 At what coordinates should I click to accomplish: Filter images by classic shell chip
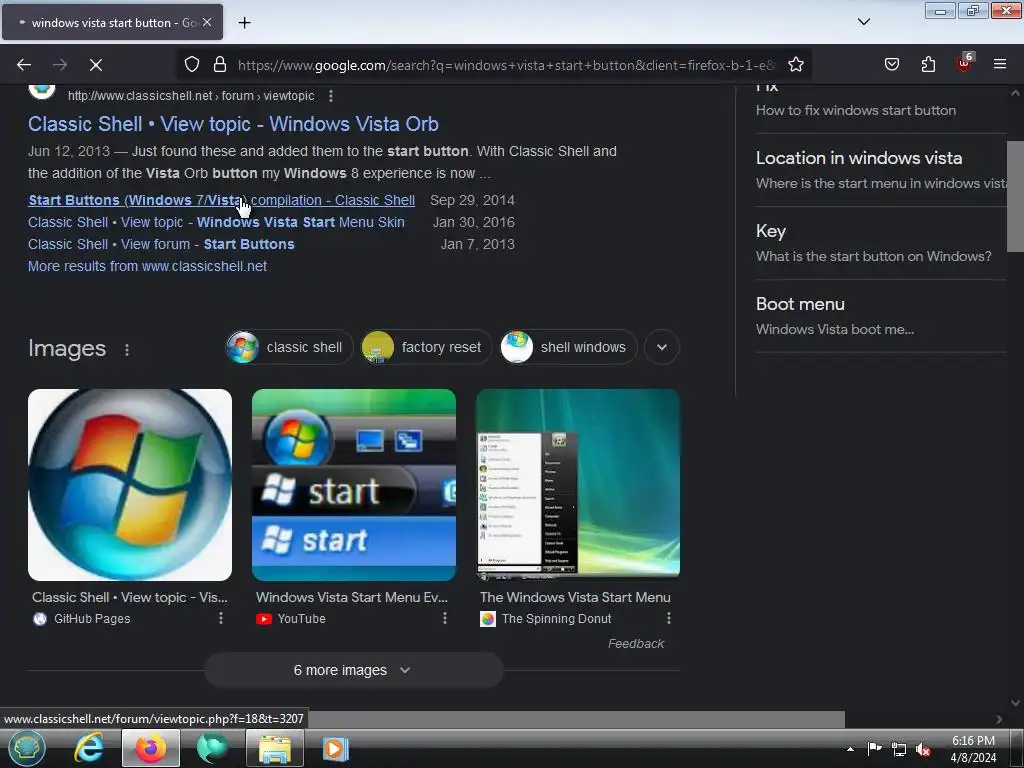289,347
